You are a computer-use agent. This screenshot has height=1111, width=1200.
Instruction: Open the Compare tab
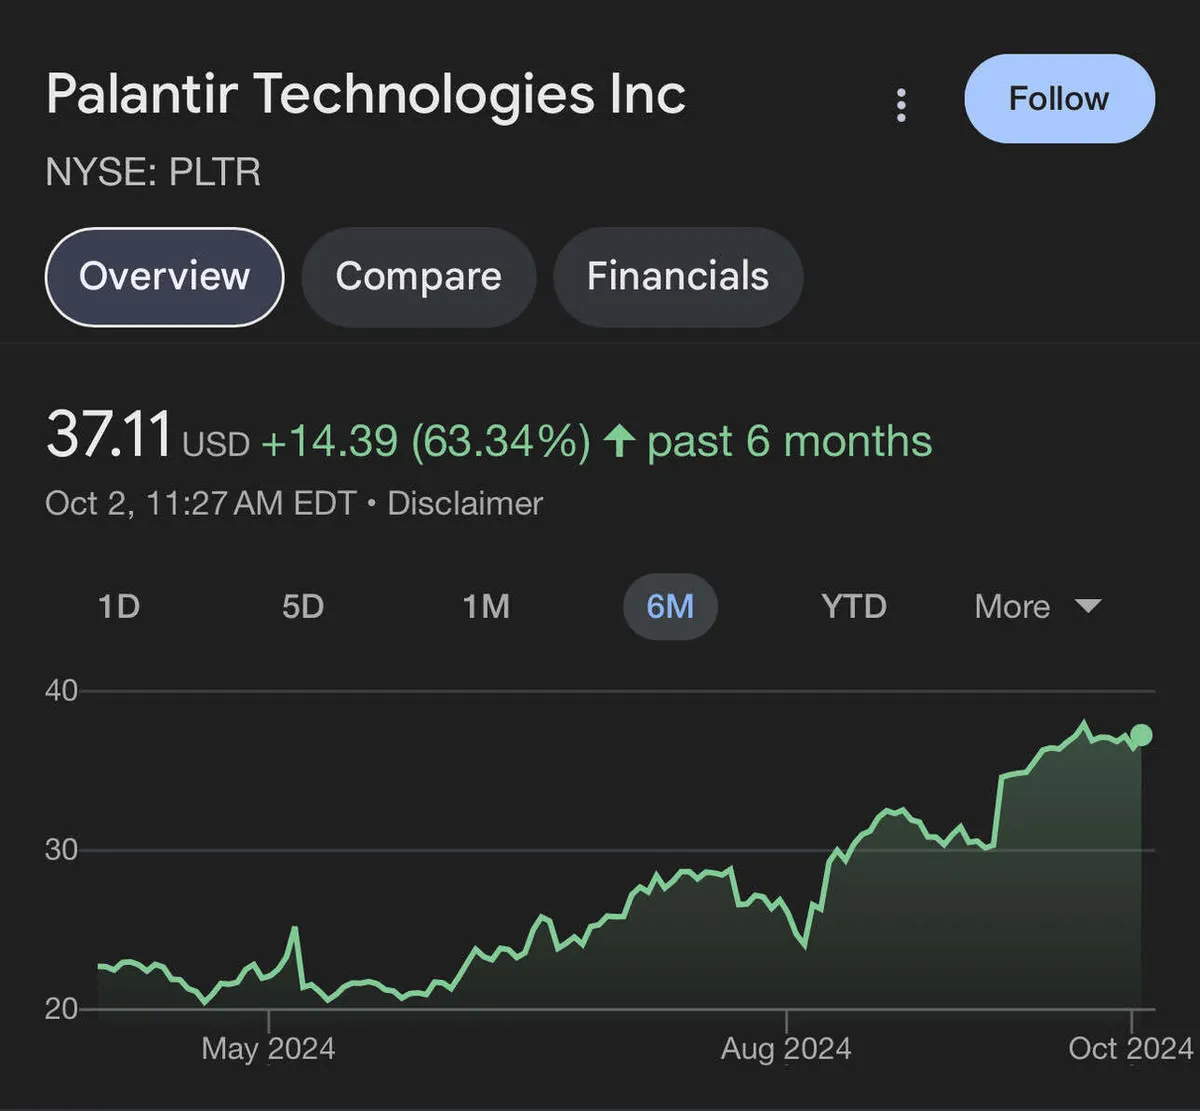point(418,277)
